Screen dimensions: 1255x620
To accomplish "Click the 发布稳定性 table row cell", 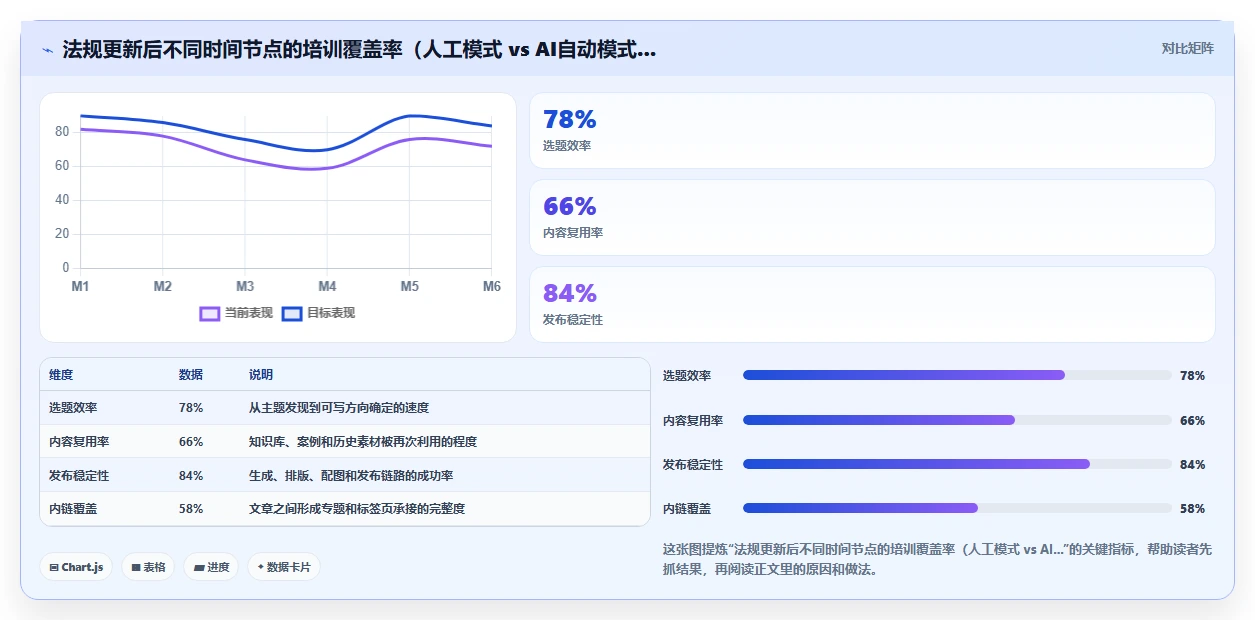I will point(79,475).
